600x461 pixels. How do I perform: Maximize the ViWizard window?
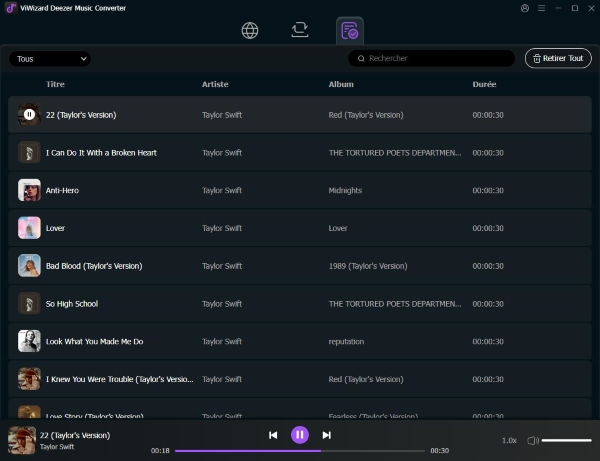coord(575,8)
